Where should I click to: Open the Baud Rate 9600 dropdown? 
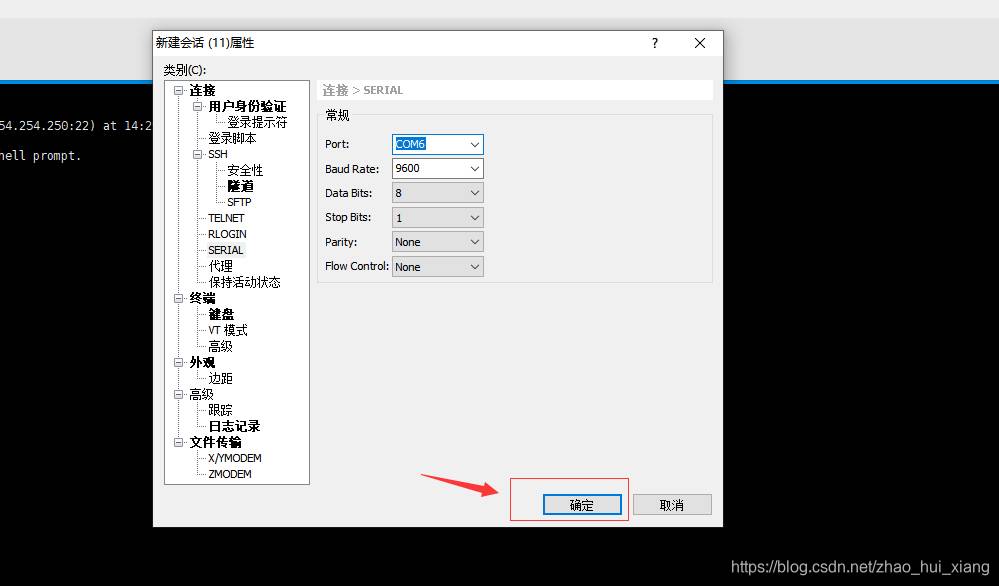475,169
